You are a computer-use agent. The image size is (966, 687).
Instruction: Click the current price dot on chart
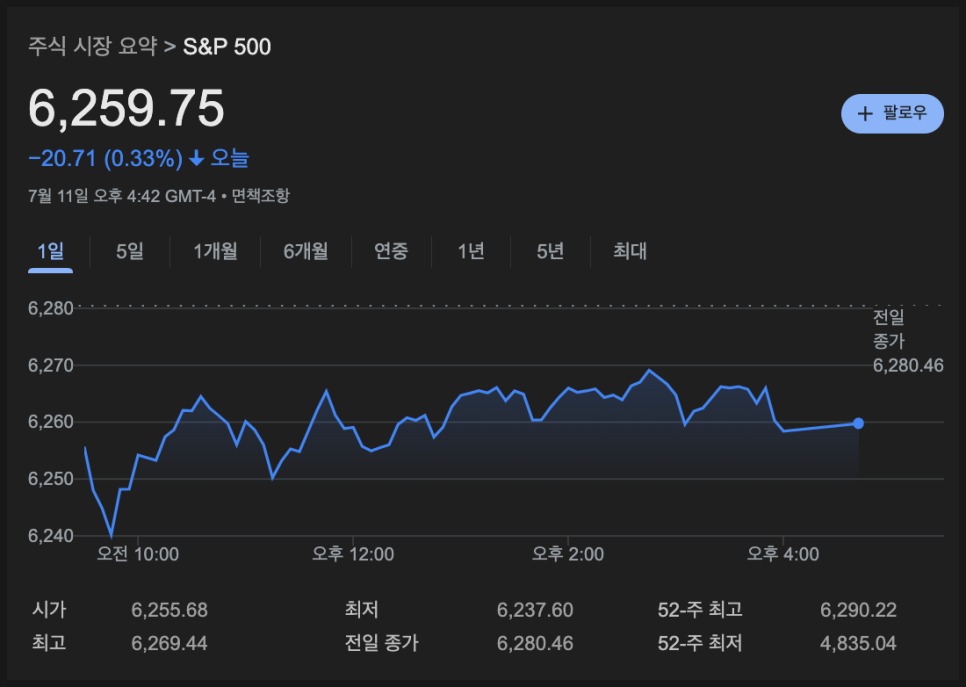click(x=858, y=423)
